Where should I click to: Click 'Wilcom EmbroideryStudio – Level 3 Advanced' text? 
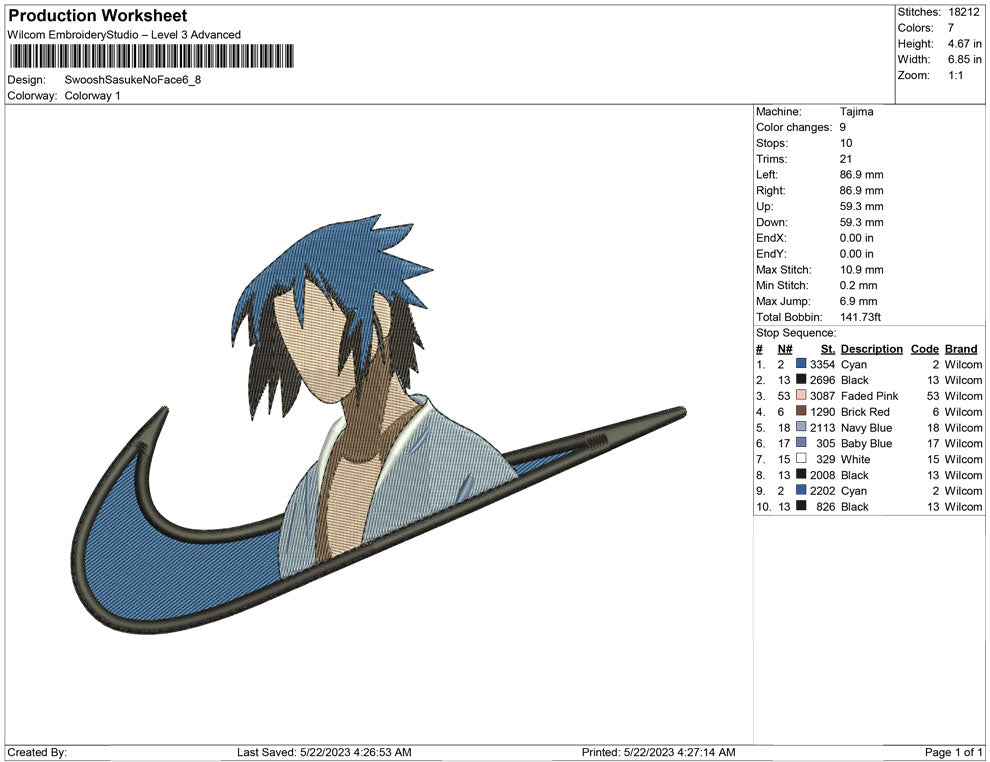(x=124, y=35)
